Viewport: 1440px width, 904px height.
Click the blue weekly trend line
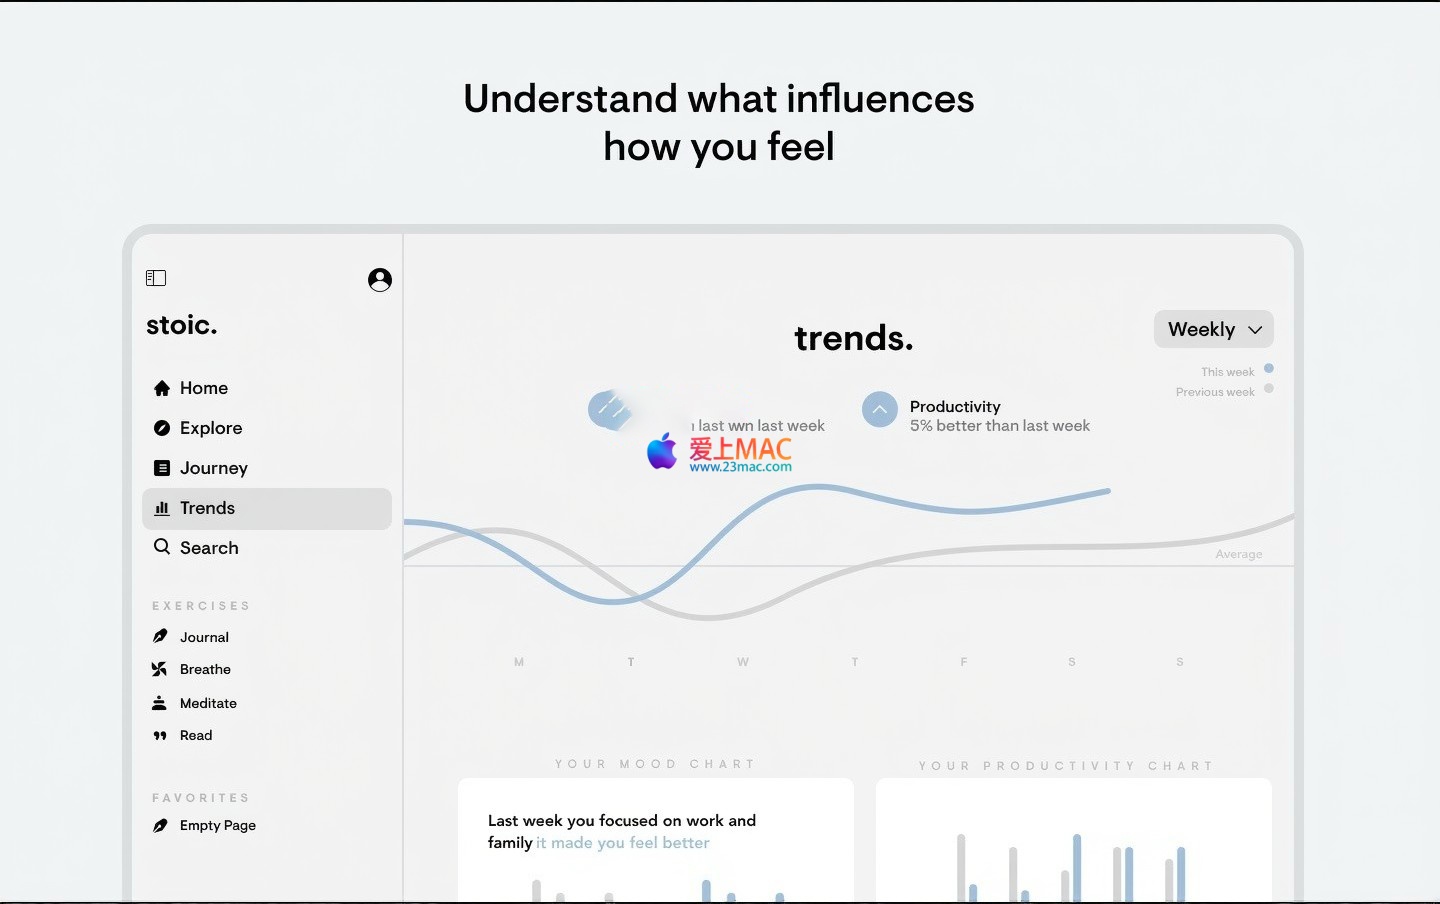(x=820, y=487)
